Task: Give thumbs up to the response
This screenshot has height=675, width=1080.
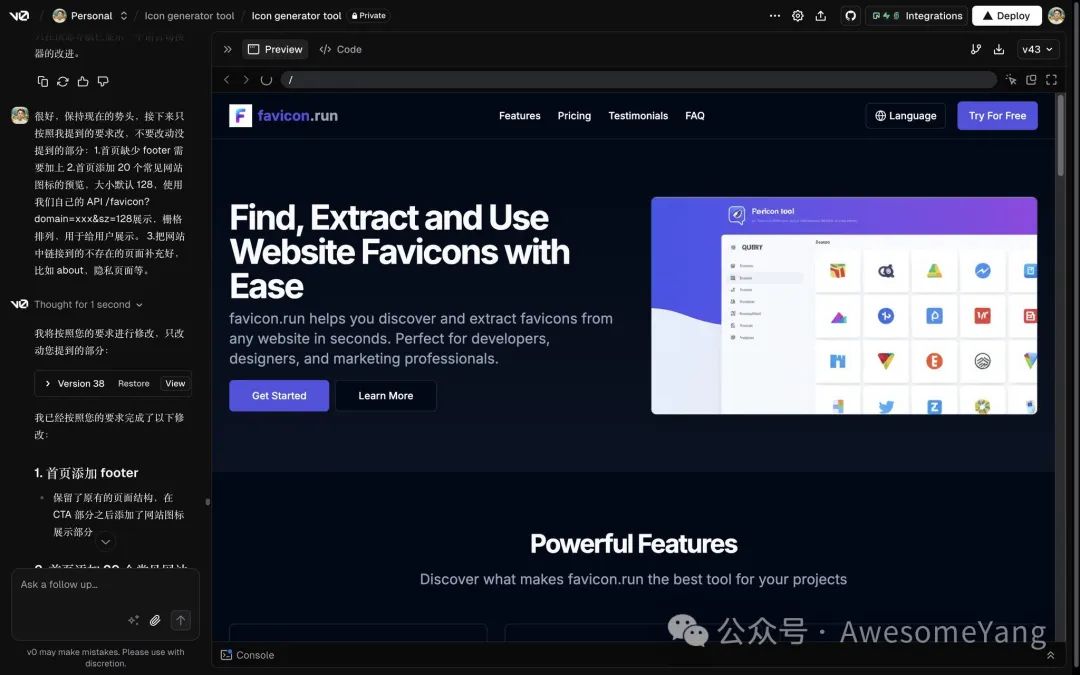Action: point(83,81)
